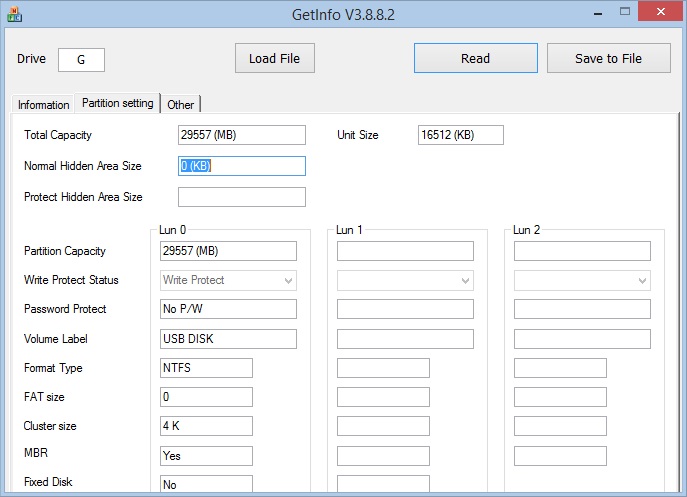Image resolution: width=687 pixels, height=497 pixels.
Task: Click Lun 2 Password Protect field
Action: [x=582, y=309]
